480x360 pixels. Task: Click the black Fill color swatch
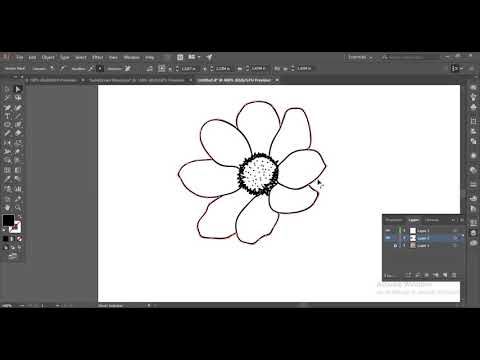pyautogui.click(x=8, y=220)
